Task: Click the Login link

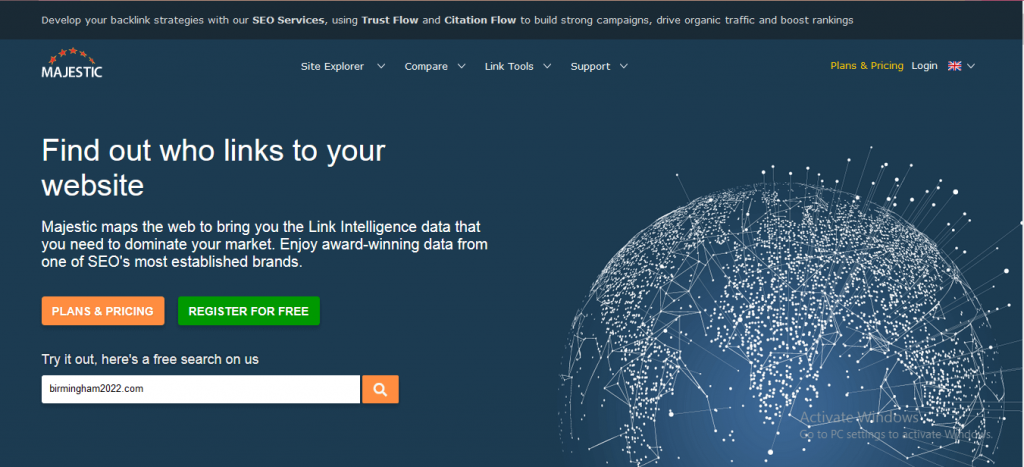Action: pos(924,66)
